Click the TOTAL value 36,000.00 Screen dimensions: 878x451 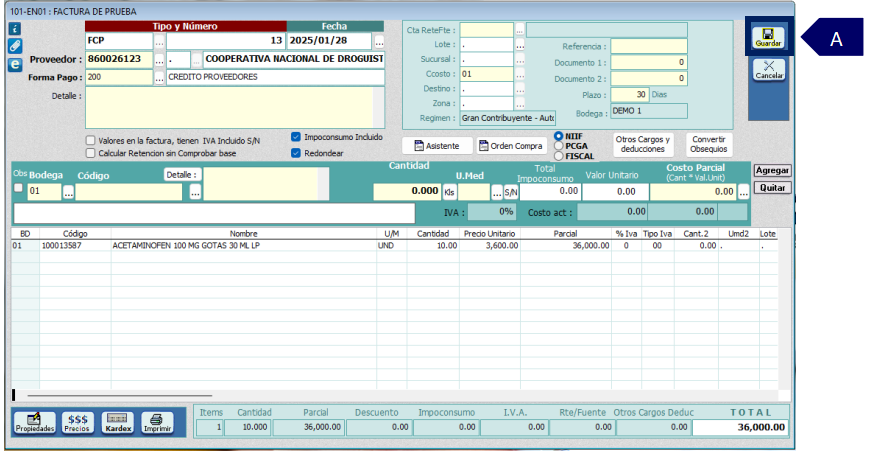[x=740, y=427]
